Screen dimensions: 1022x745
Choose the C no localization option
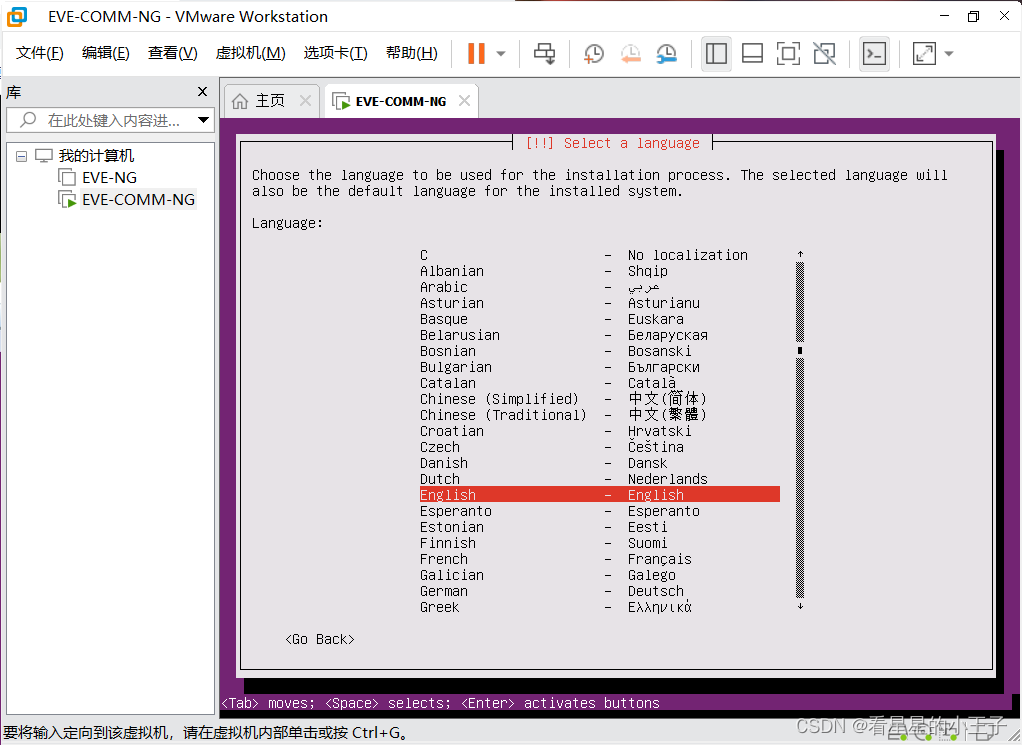tap(600, 255)
